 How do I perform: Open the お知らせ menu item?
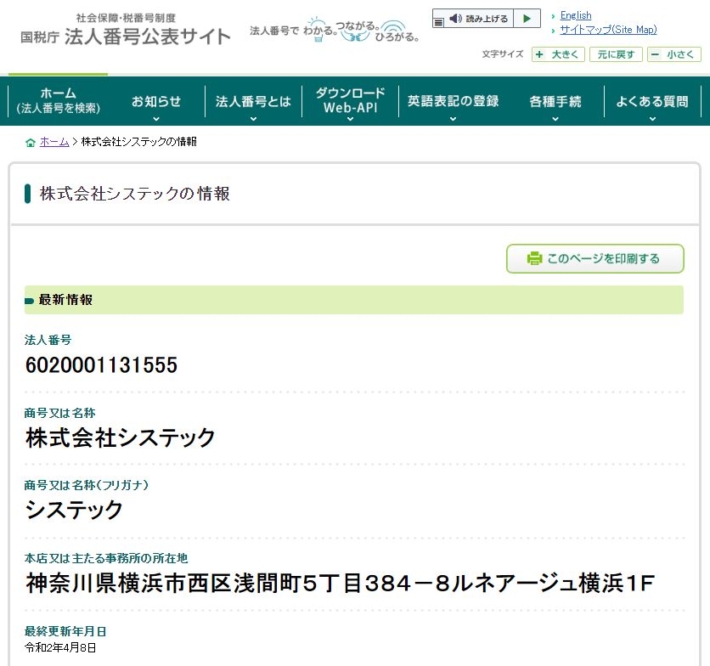point(156,101)
